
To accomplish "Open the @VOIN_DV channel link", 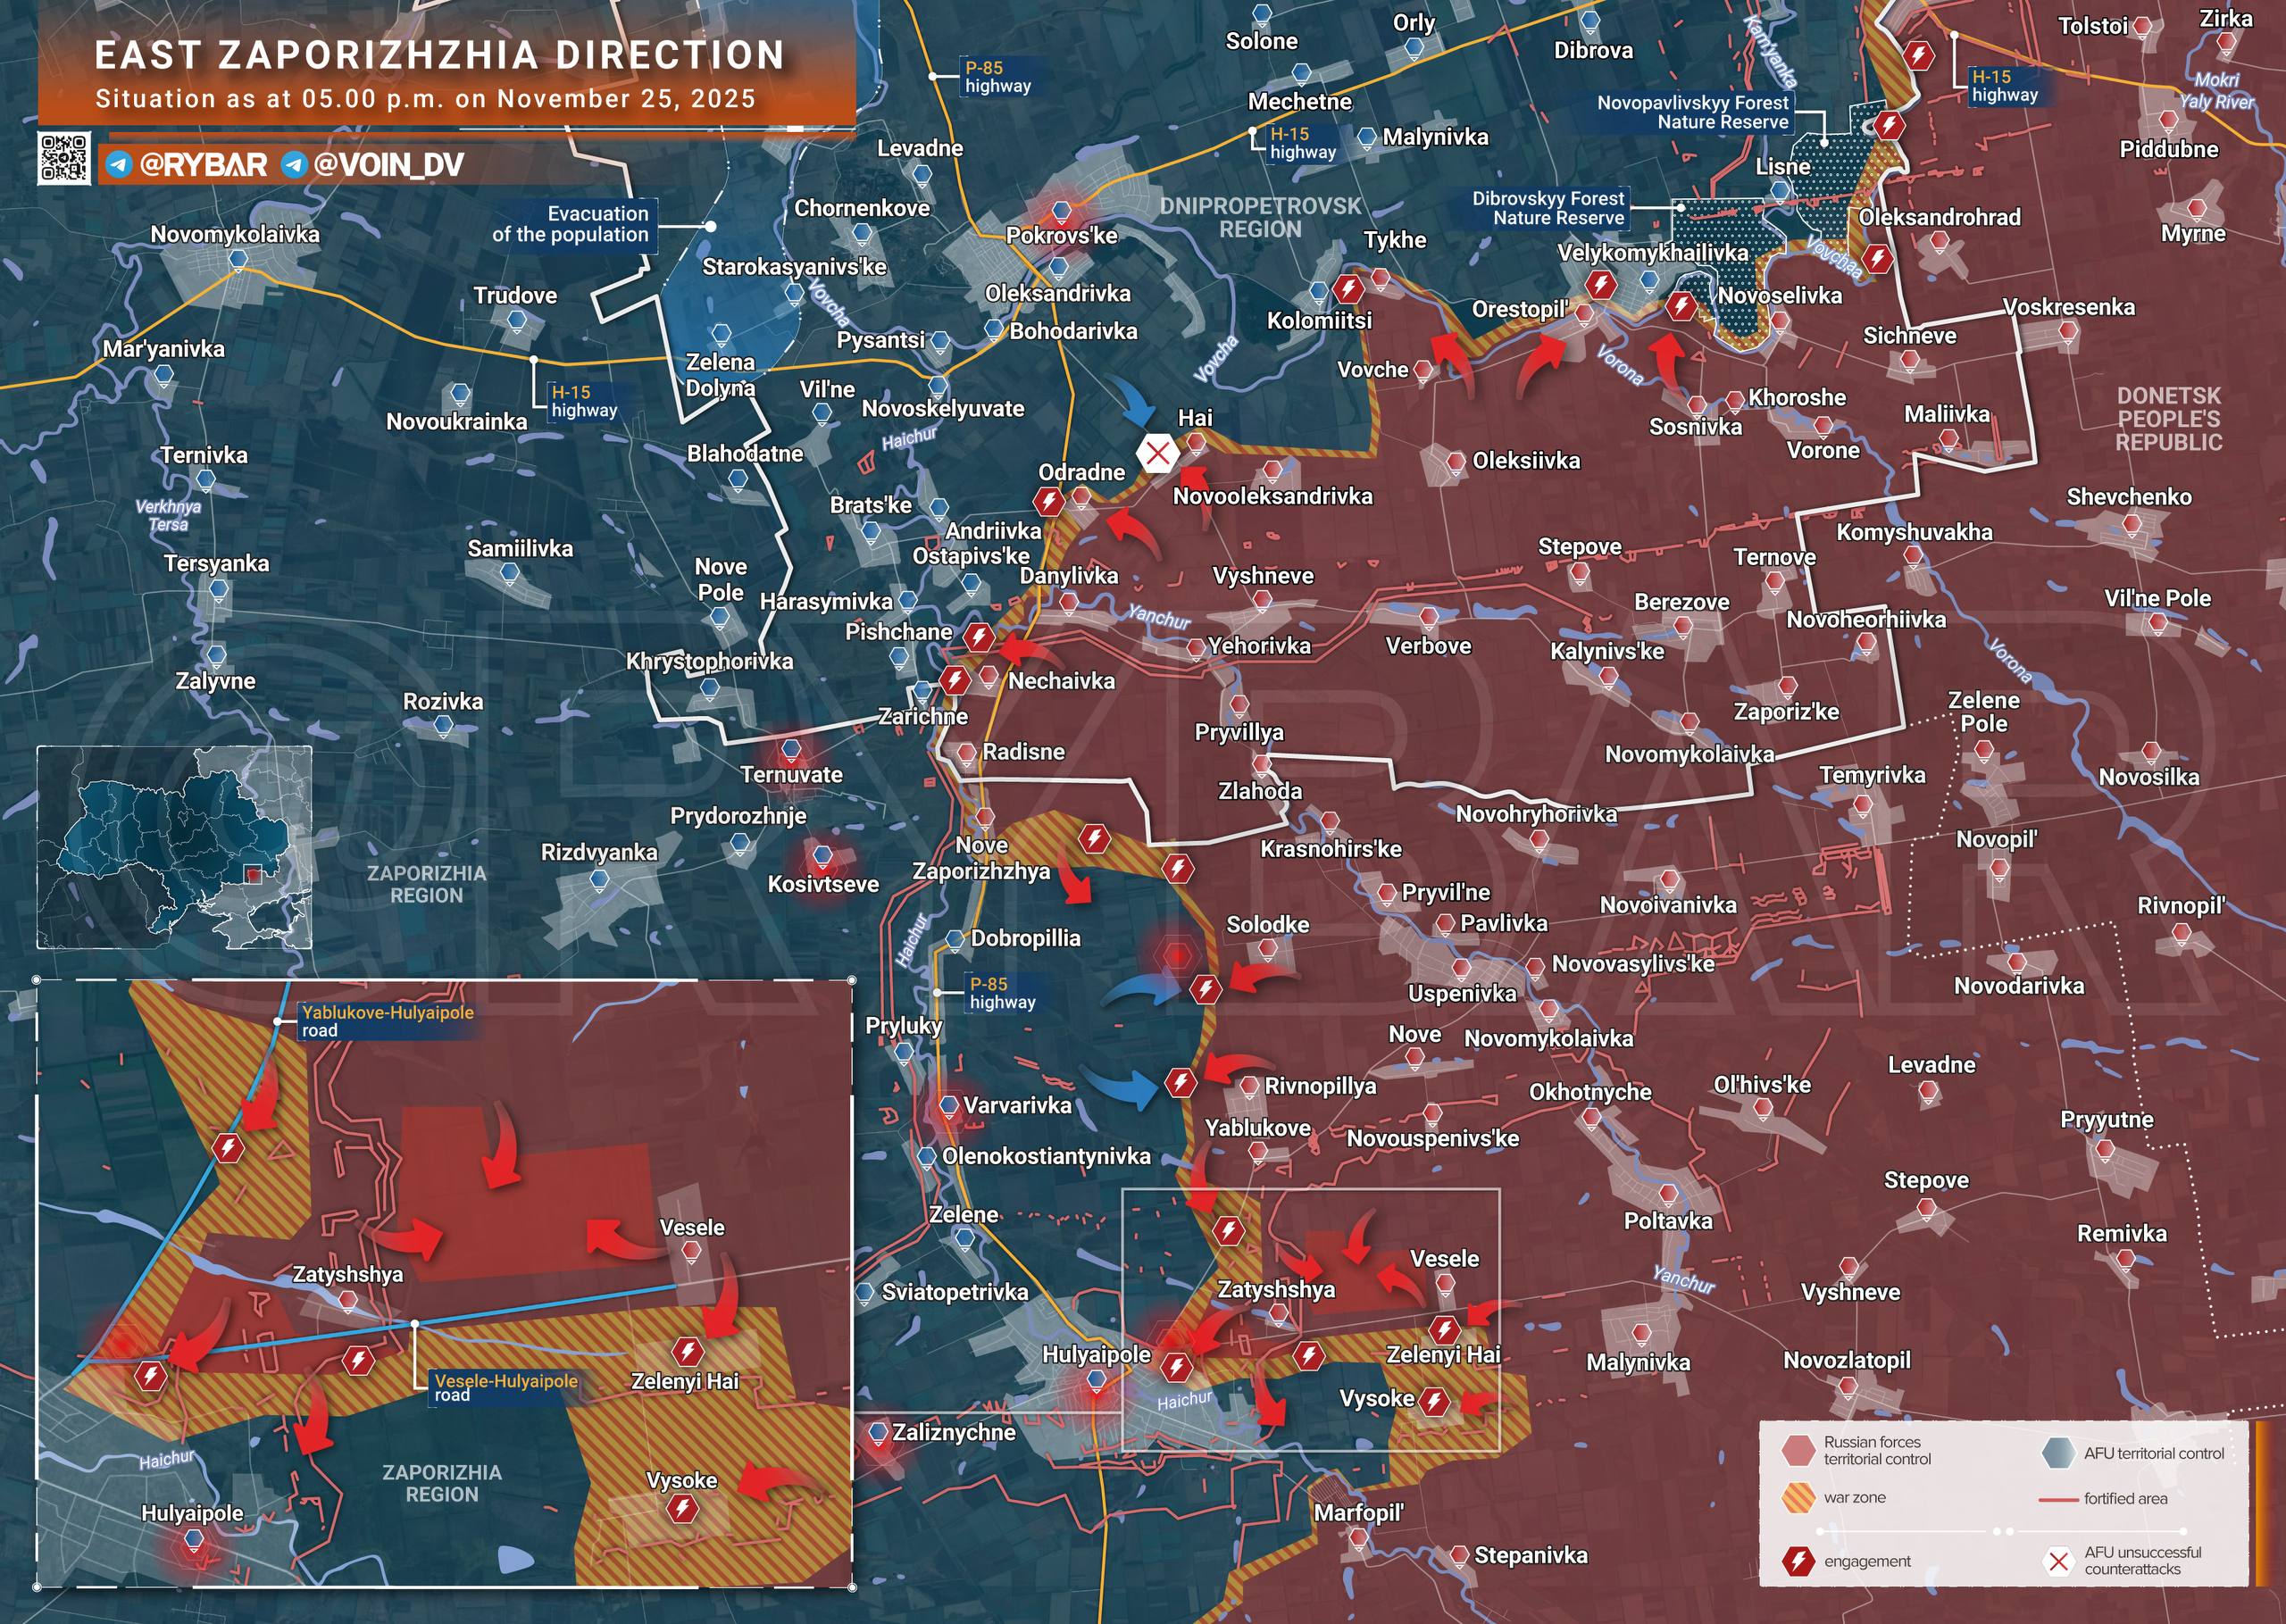I will click(x=388, y=165).
